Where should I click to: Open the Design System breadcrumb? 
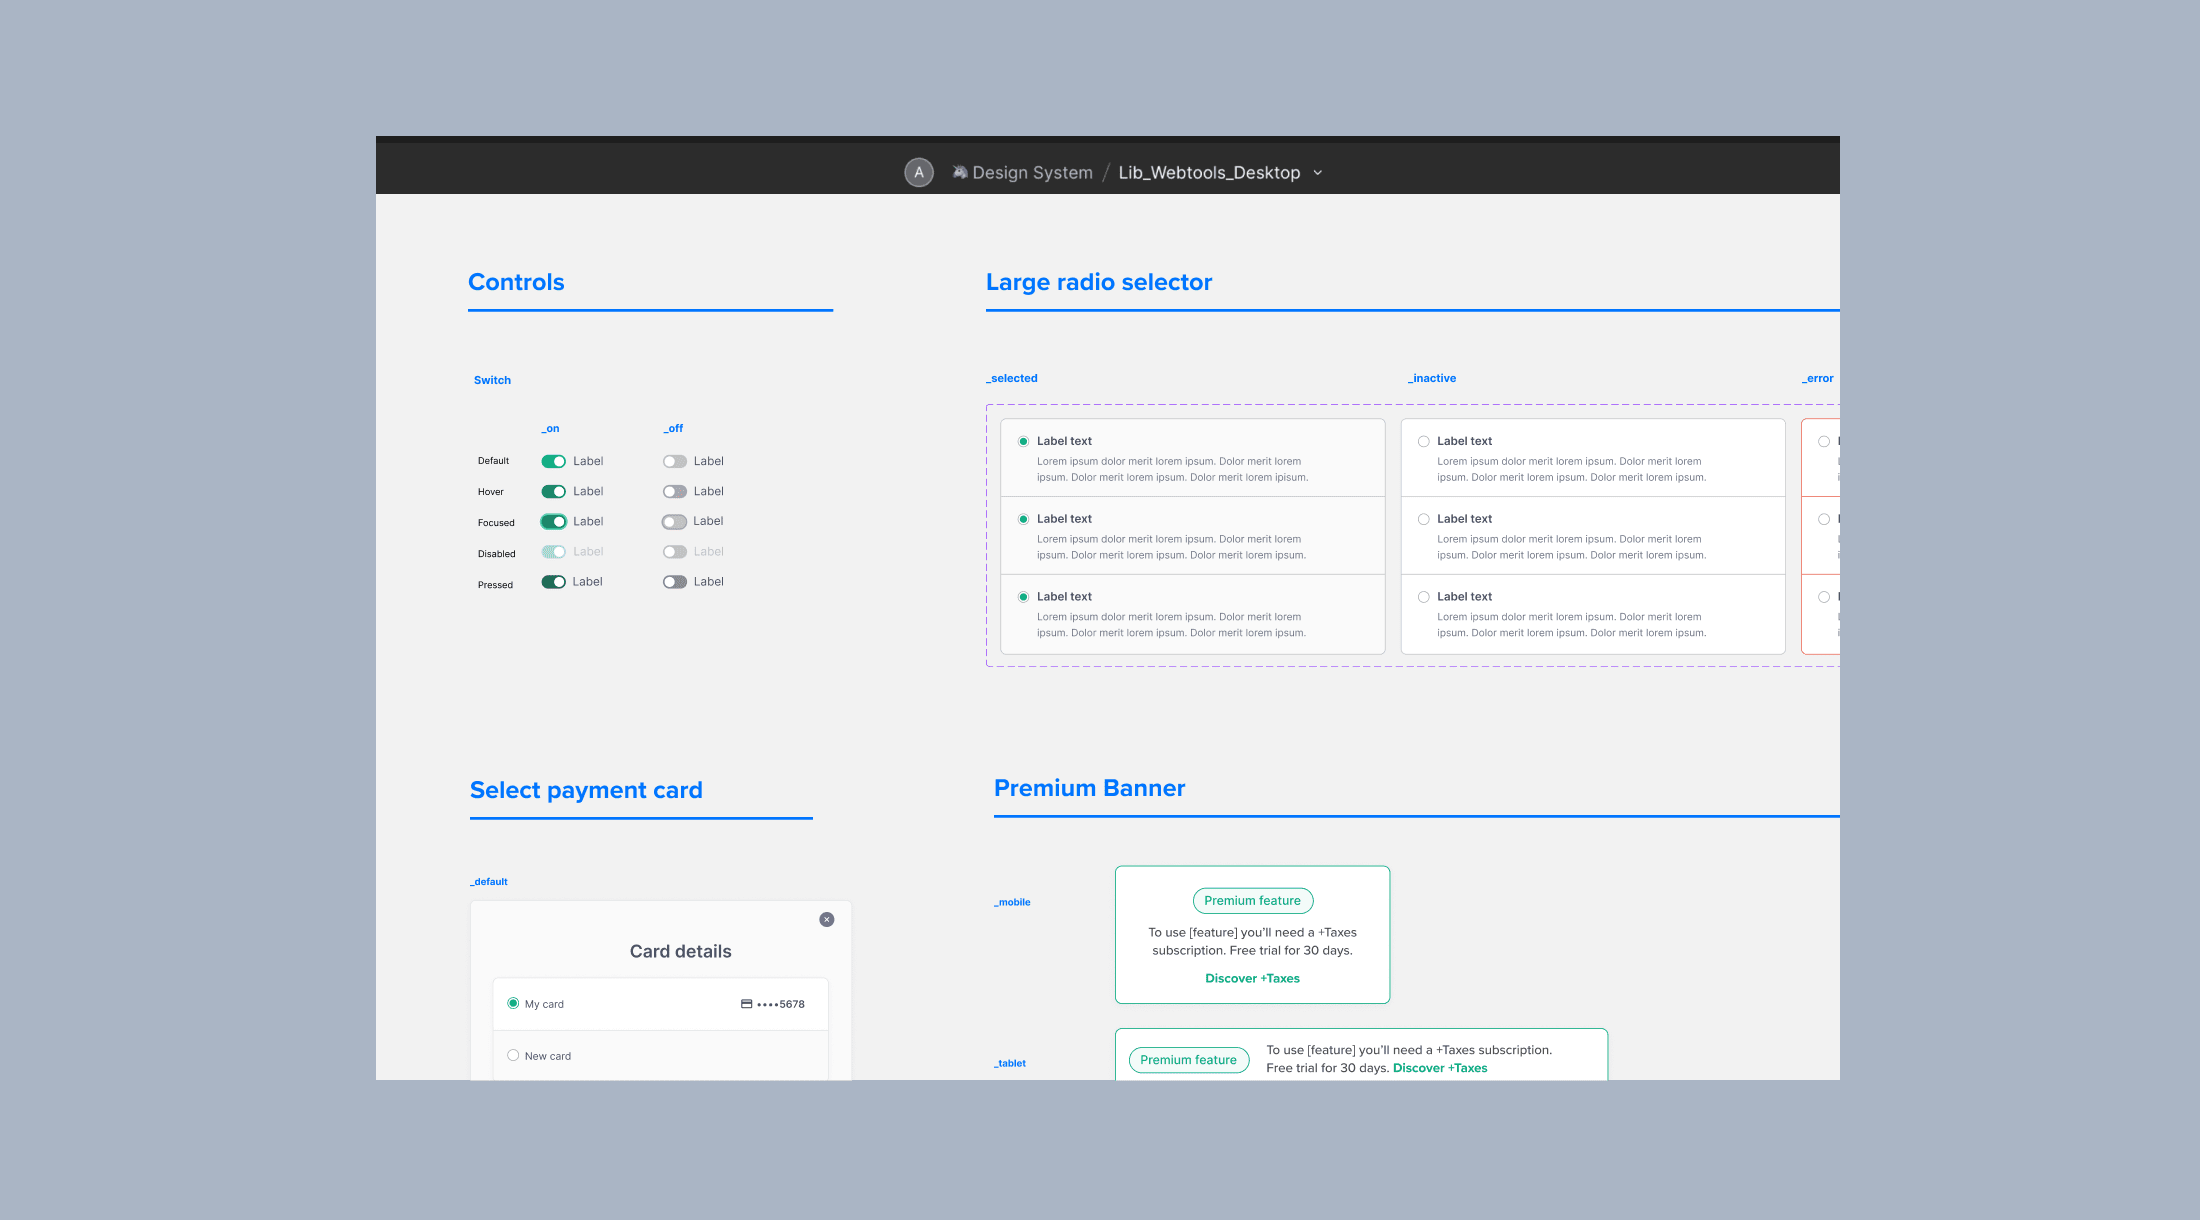coord(1033,172)
